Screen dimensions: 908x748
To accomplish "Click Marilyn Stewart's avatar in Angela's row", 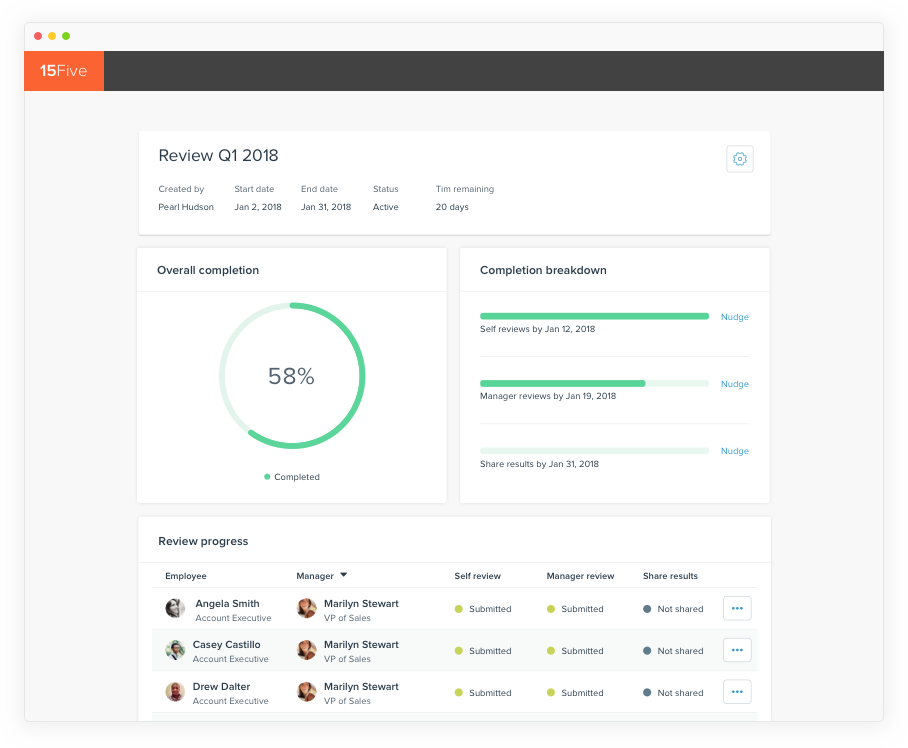I will coord(307,608).
